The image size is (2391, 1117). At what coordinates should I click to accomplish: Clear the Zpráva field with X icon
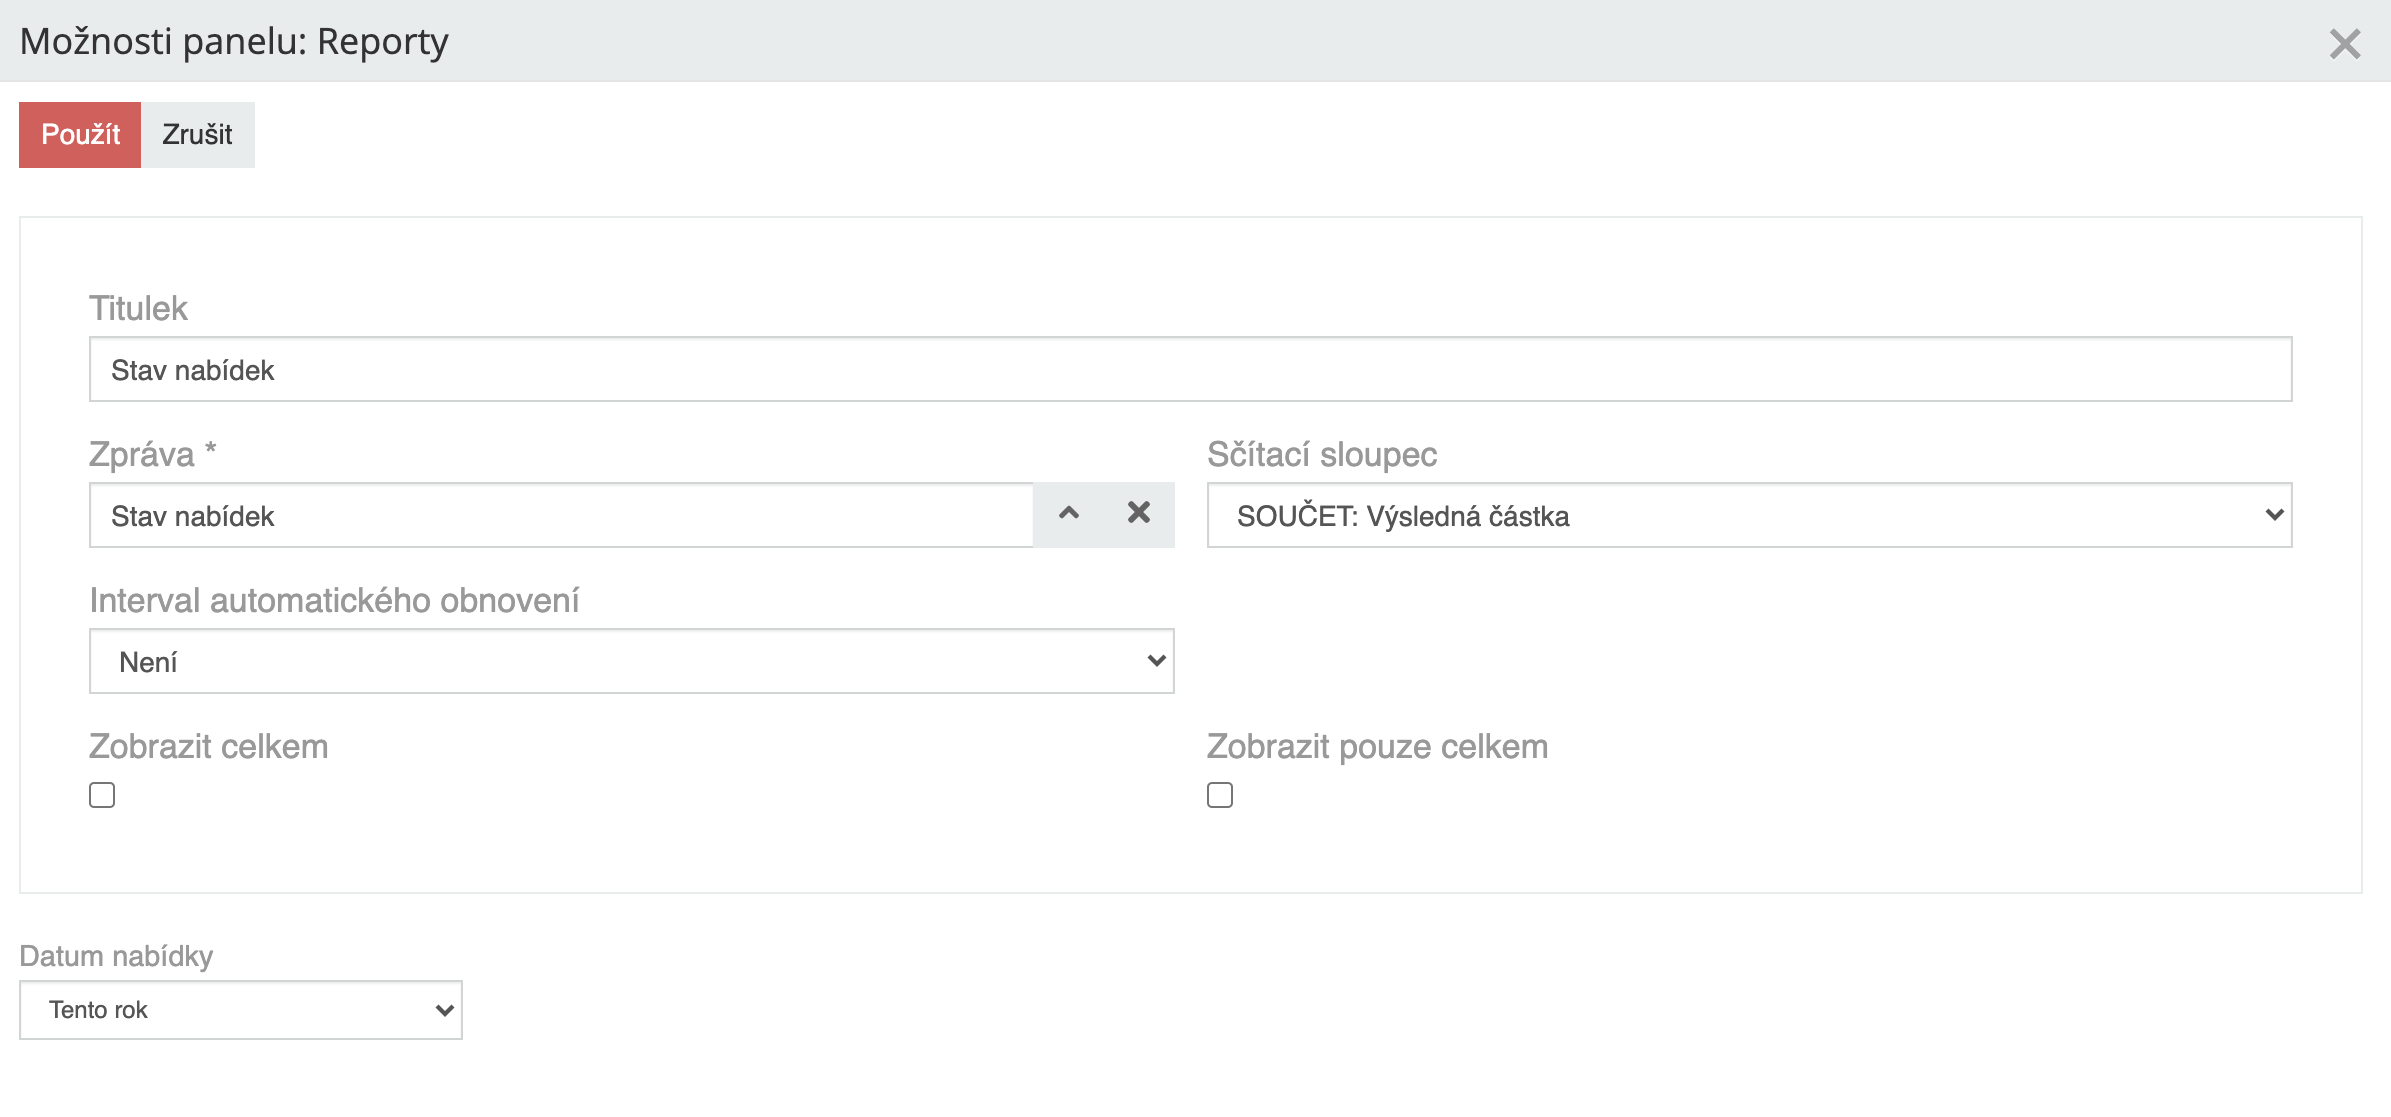[x=1139, y=513]
